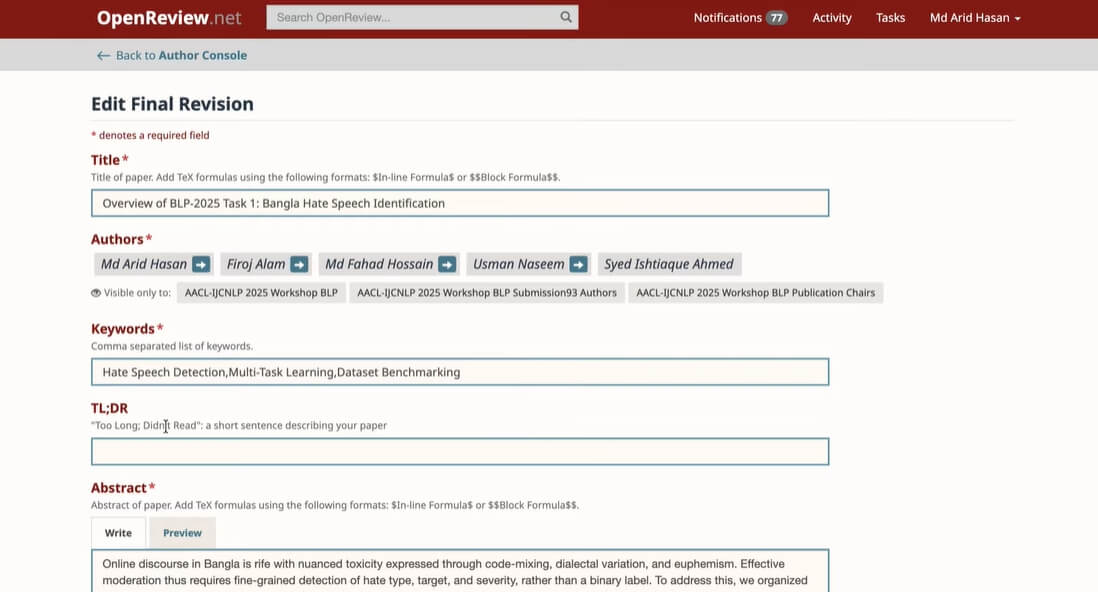Click into the Search OpenReview field
This screenshot has width=1098, height=592.
coord(413,18)
